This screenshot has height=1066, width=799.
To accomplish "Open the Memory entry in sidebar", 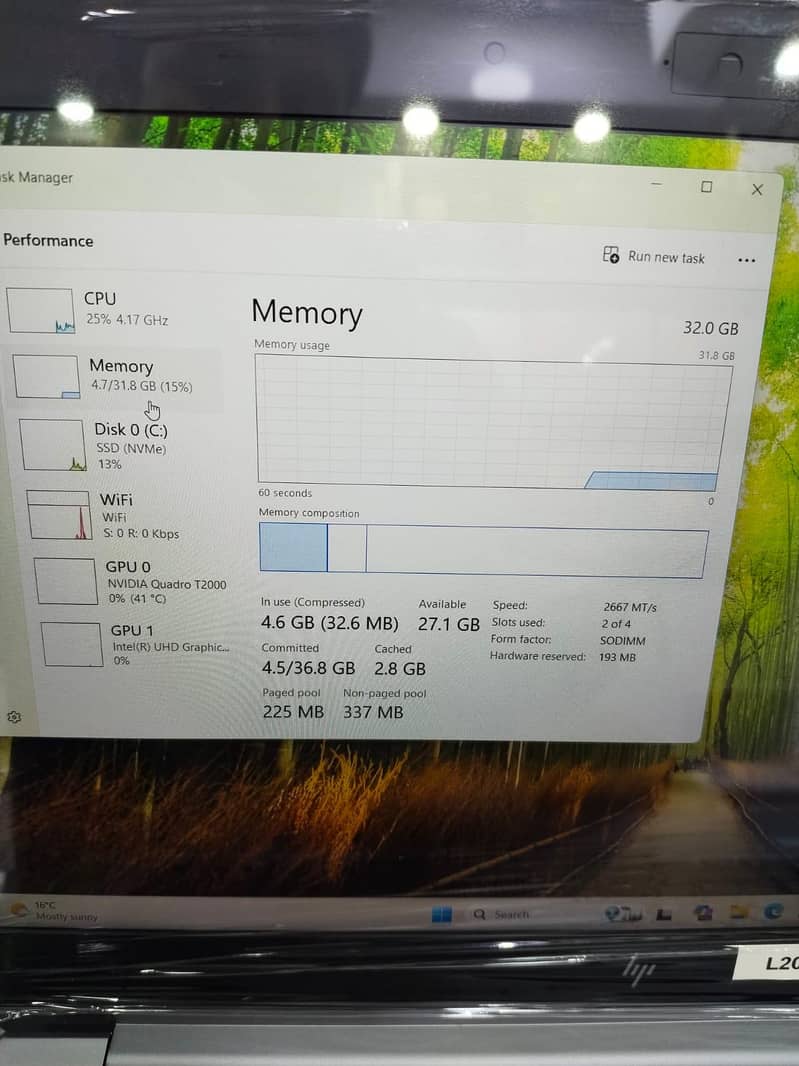I will coord(120,376).
